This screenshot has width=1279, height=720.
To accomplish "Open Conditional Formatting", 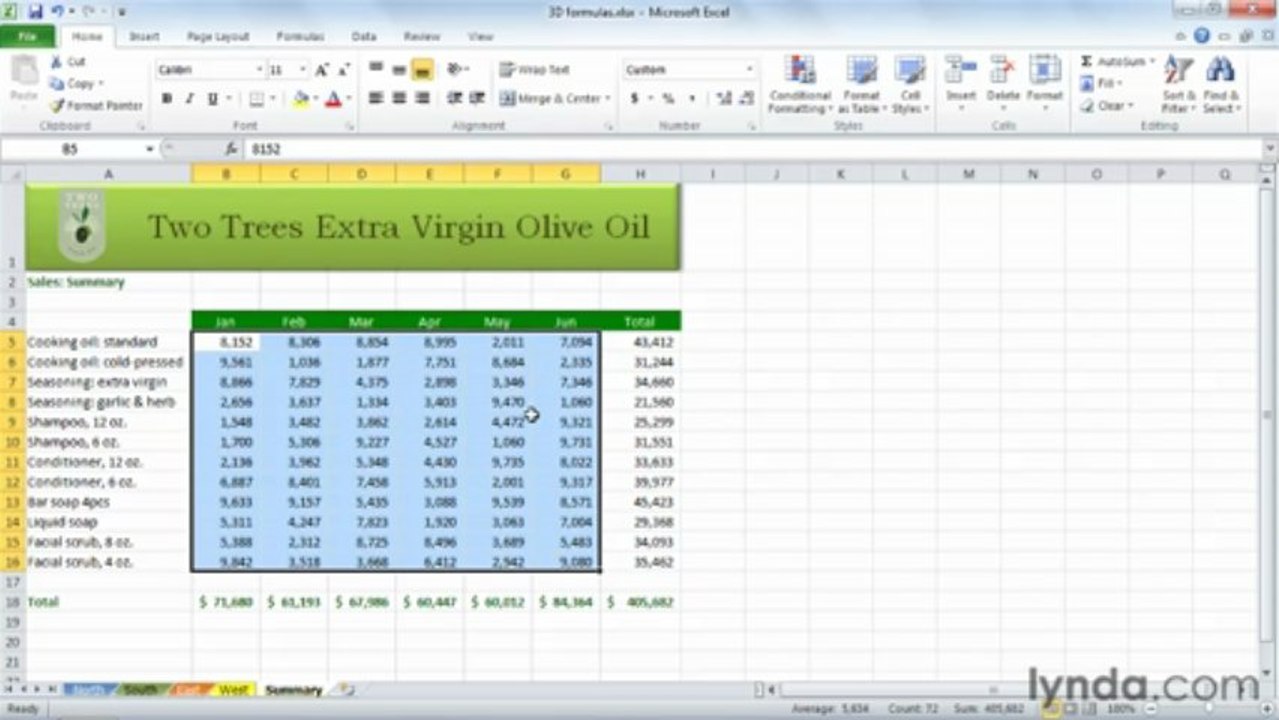I will [x=800, y=84].
